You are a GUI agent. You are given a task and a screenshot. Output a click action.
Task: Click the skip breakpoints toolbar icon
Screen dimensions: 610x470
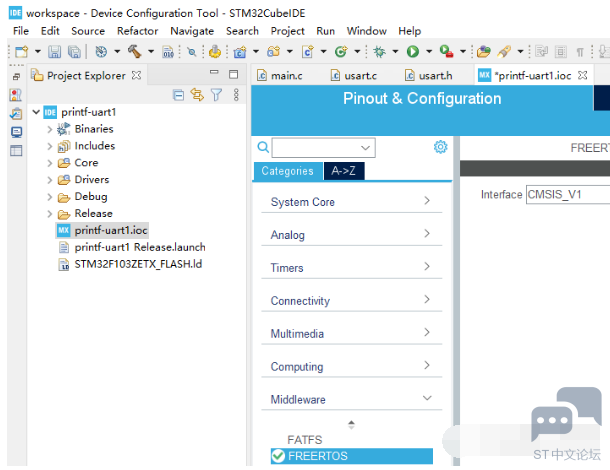pyautogui.click(x=191, y=51)
